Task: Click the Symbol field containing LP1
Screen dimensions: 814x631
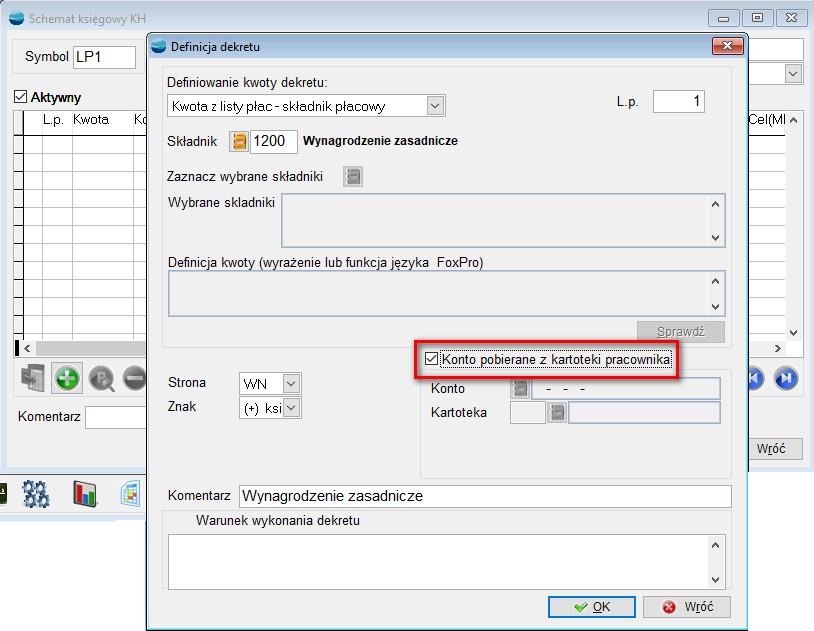Action: pyautogui.click(x=104, y=57)
